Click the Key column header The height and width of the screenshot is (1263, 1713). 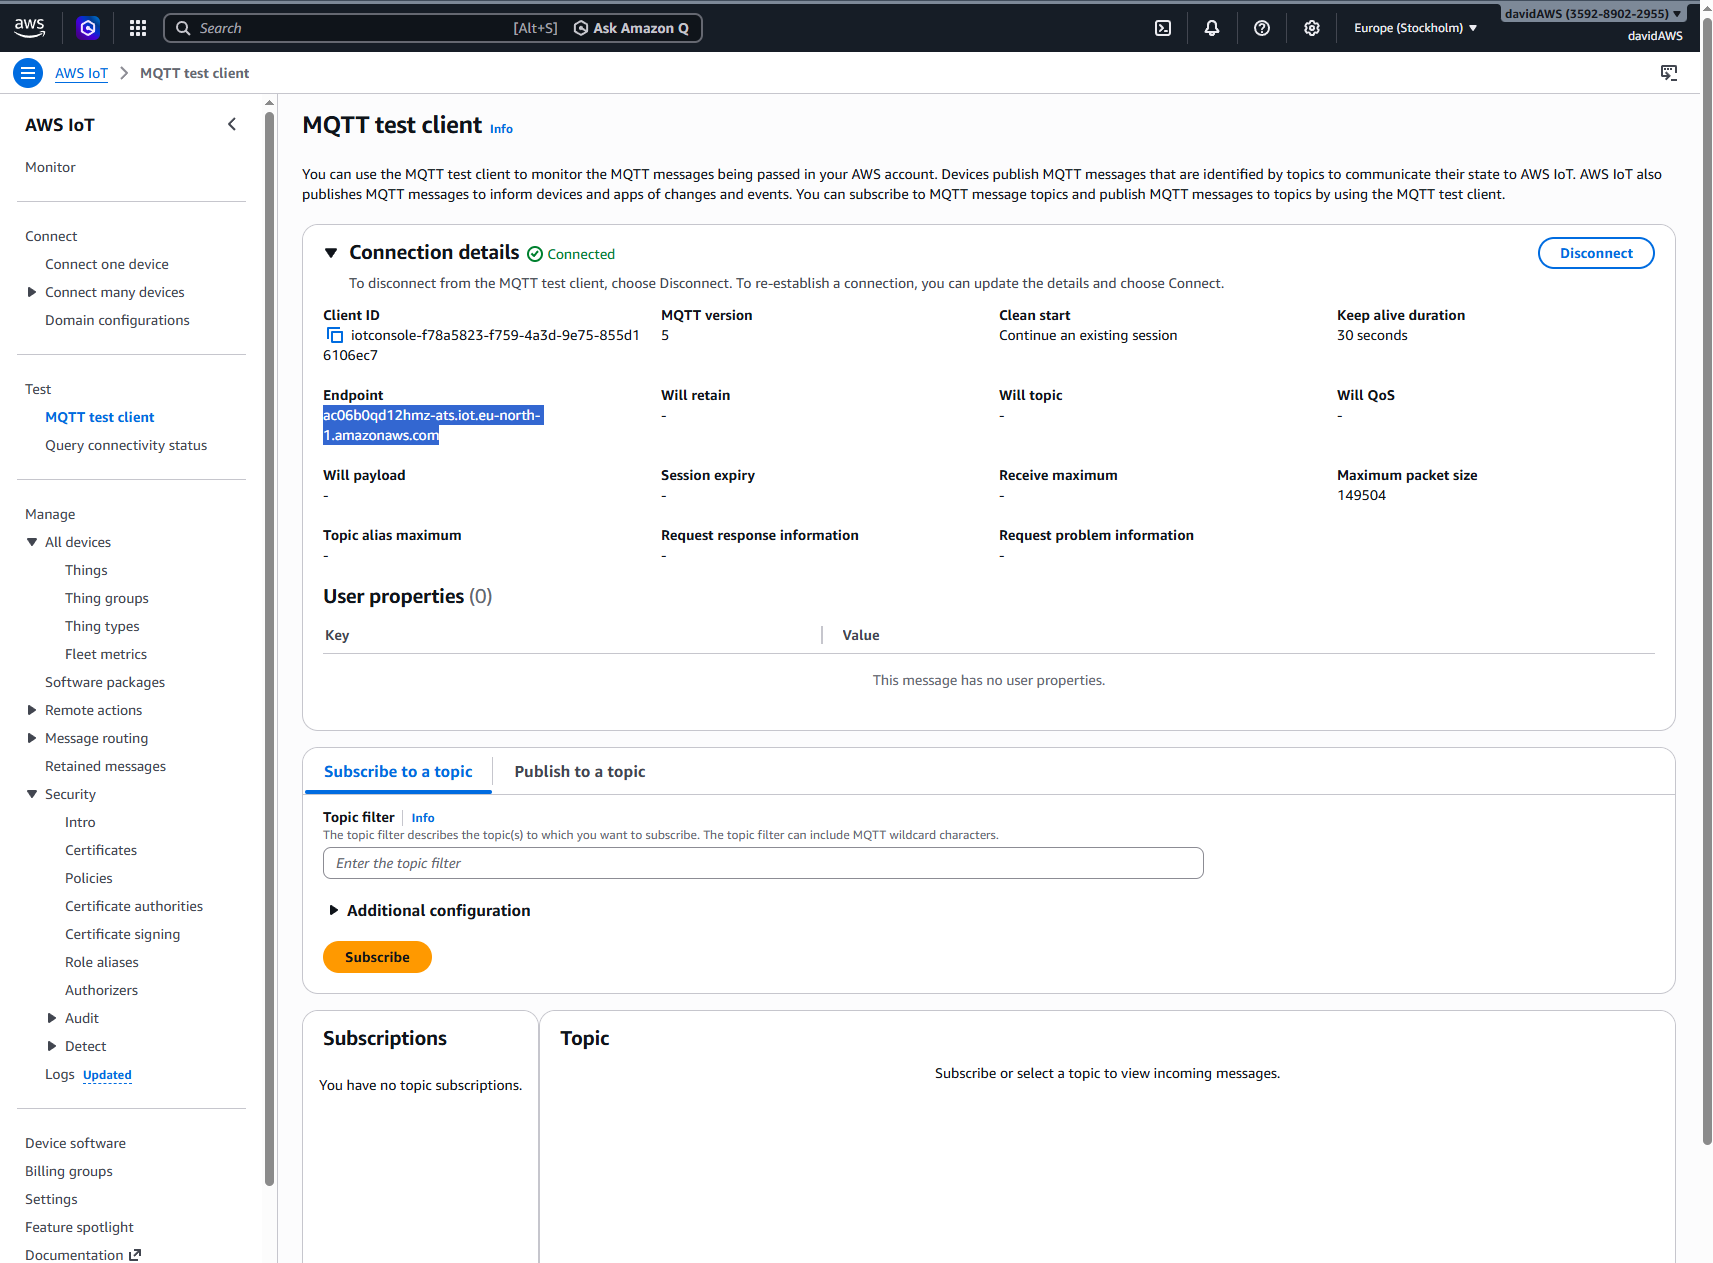[x=337, y=635]
